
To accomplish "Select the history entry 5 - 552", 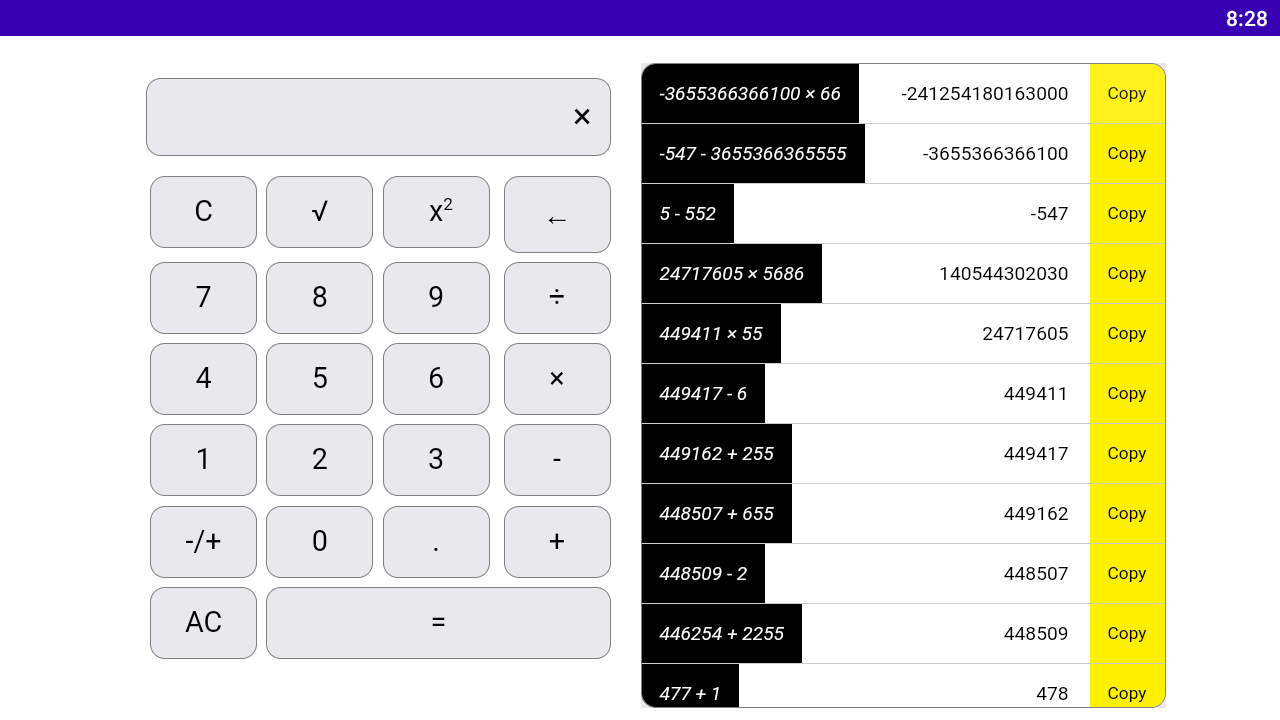I will (x=688, y=213).
